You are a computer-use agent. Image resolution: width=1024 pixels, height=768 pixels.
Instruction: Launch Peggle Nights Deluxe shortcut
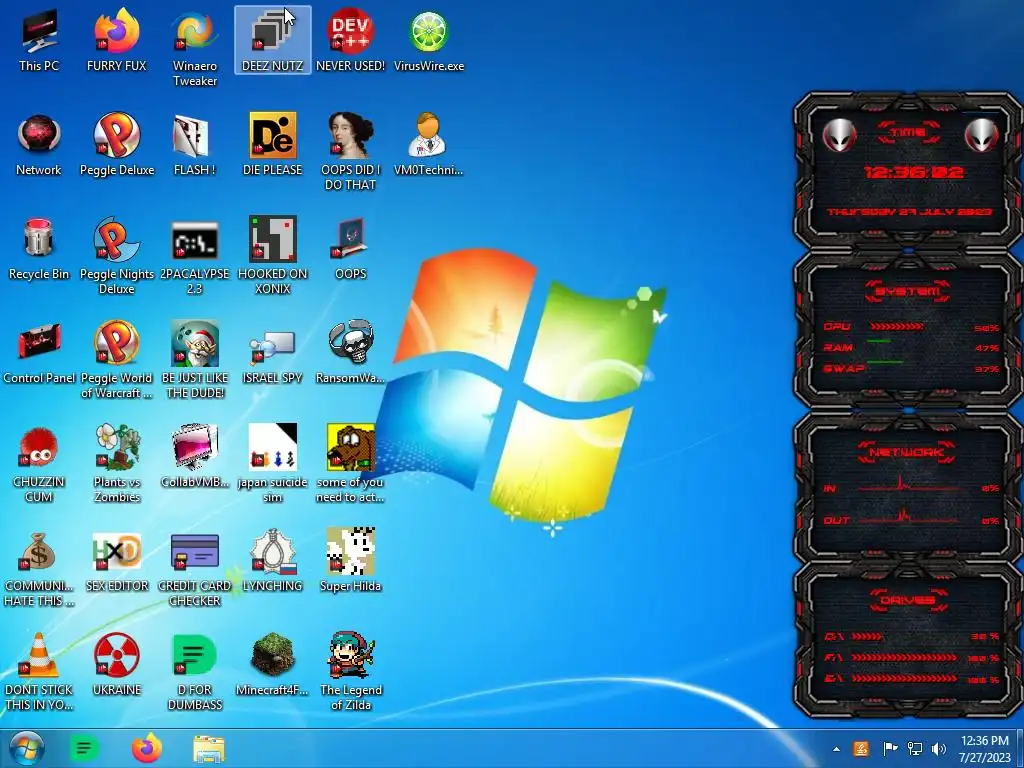click(117, 255)
